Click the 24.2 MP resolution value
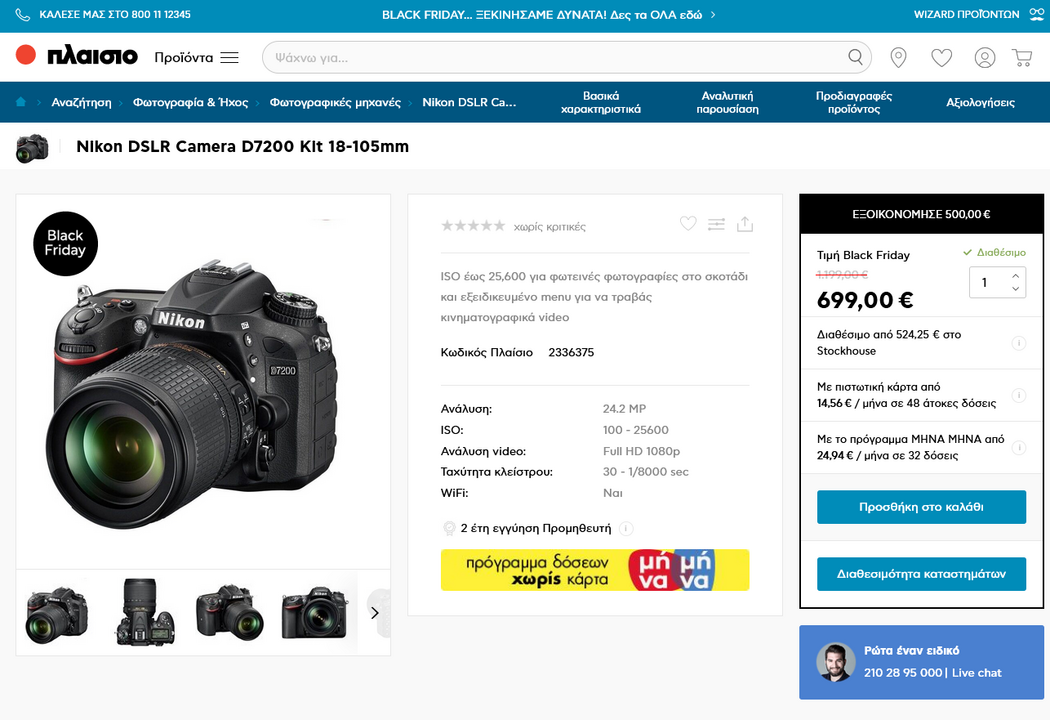1050x720 pixels. click(x=624, y=409)
